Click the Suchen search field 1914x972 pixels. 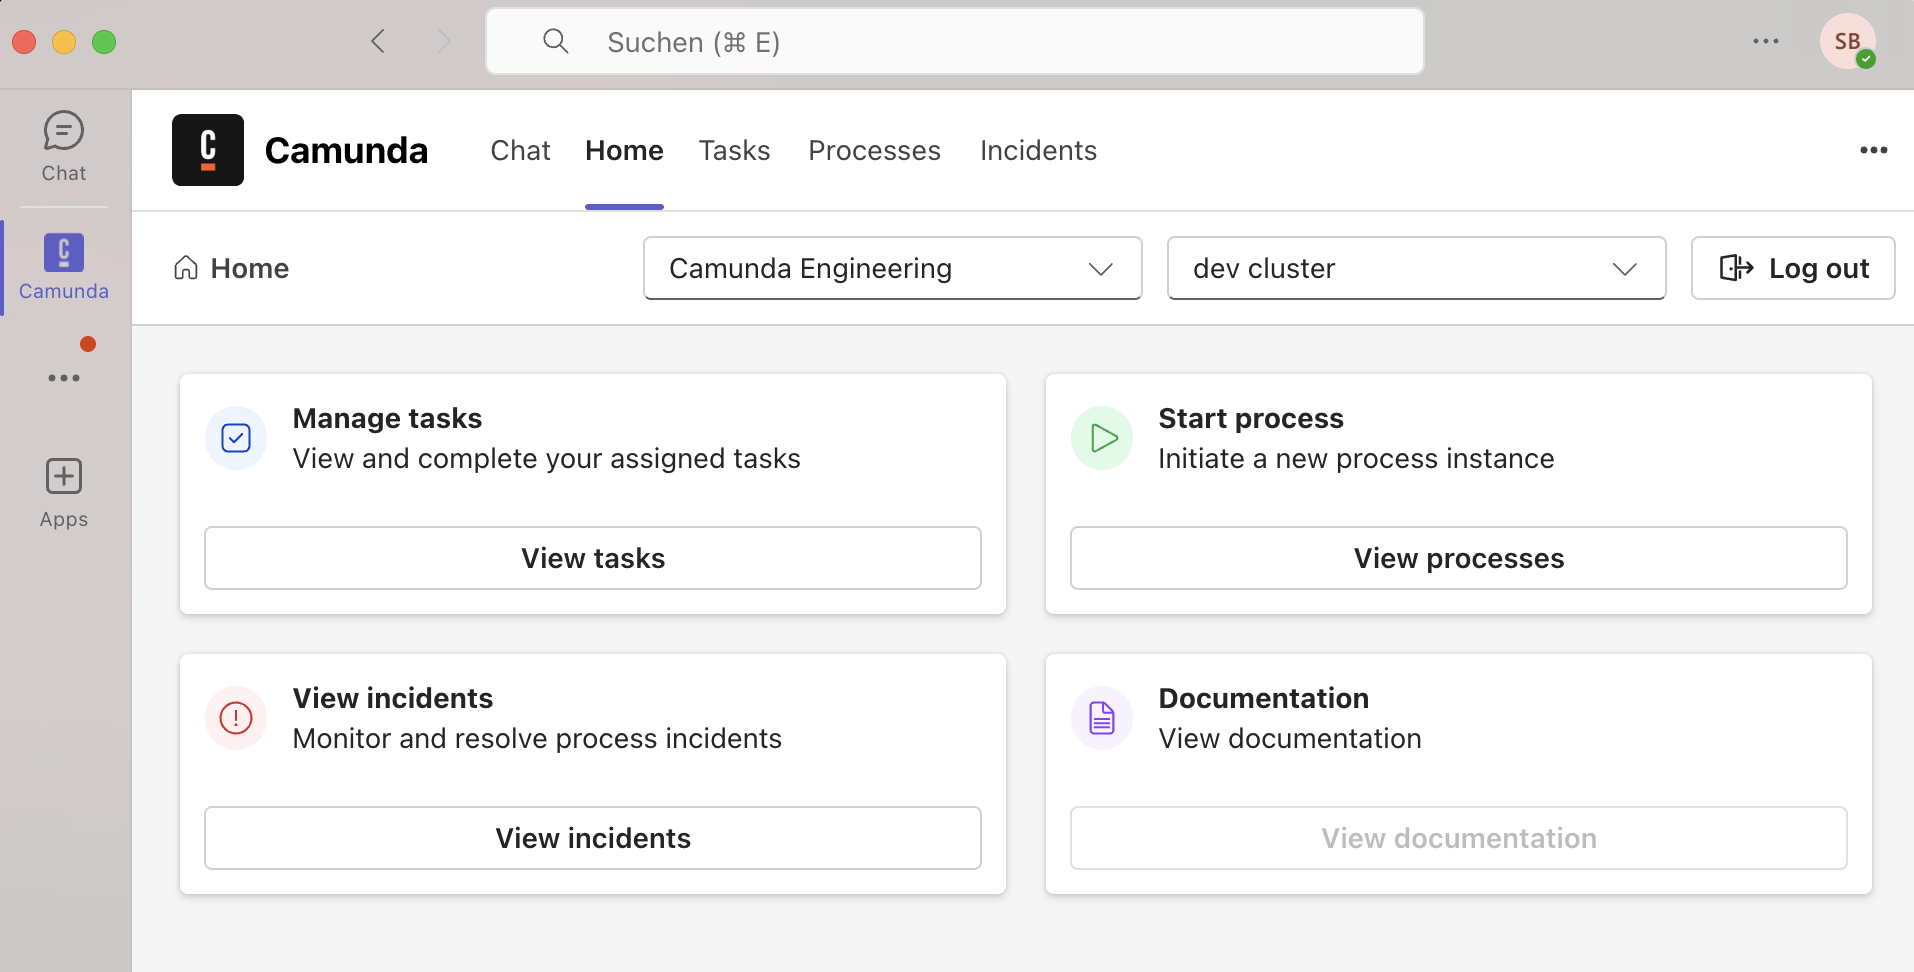point(954,42)
